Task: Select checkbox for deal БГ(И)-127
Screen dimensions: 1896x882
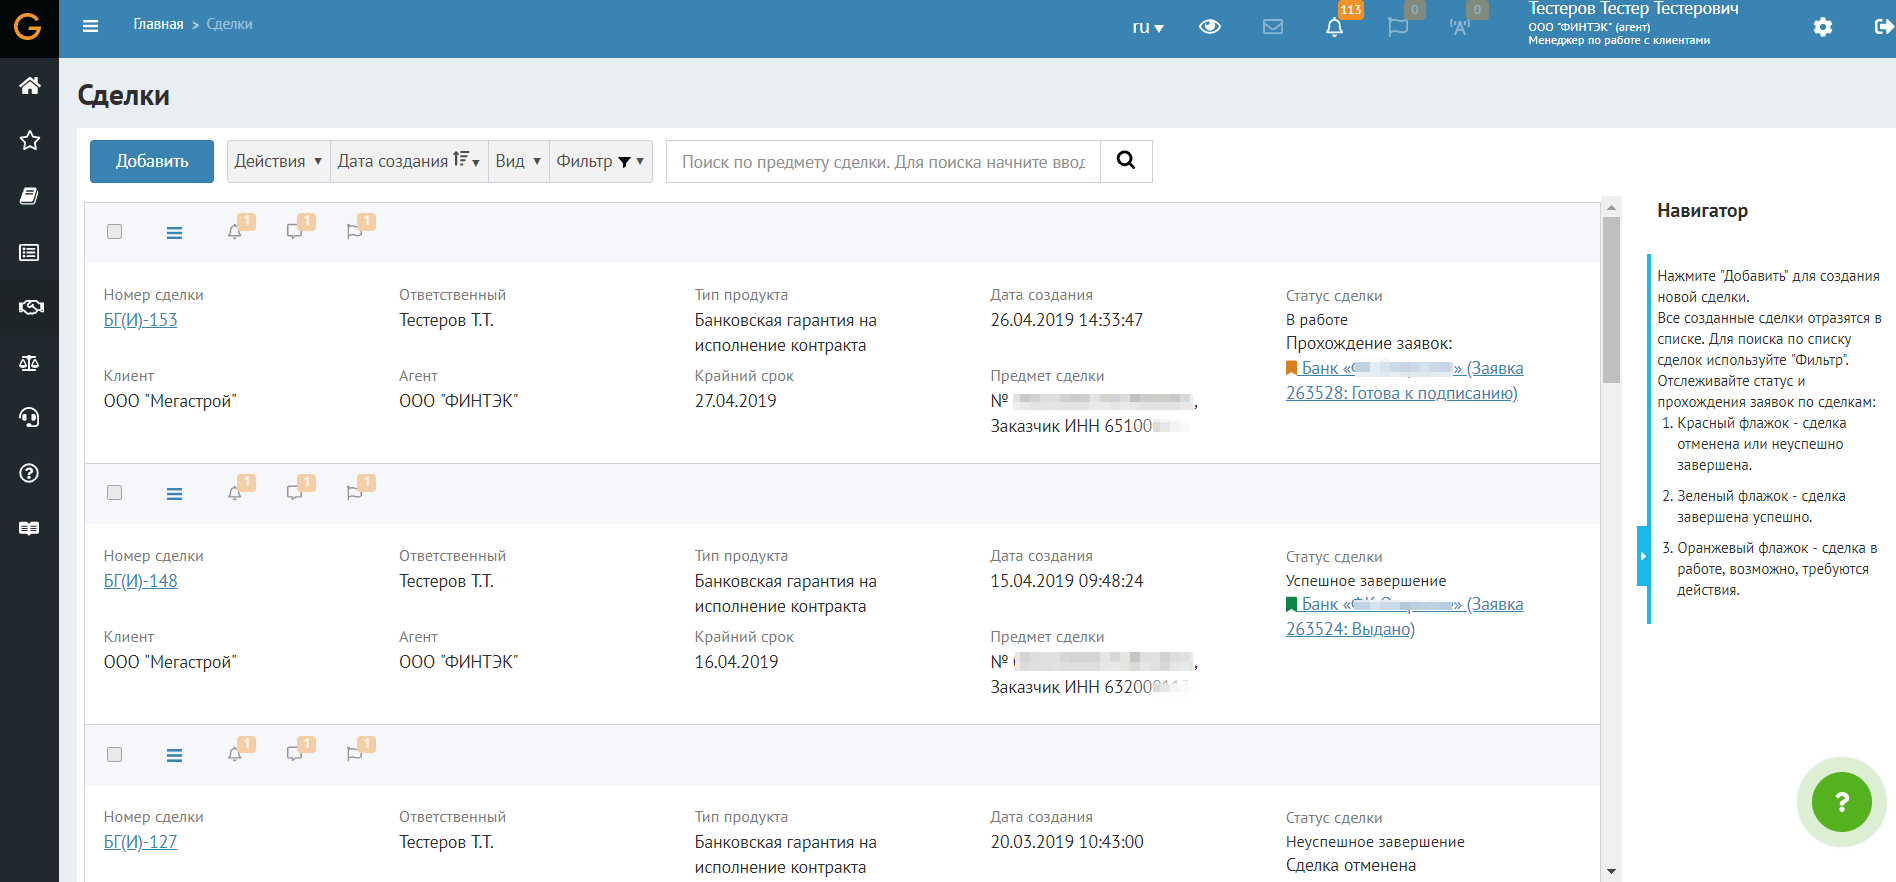Action: click(115, 755)
